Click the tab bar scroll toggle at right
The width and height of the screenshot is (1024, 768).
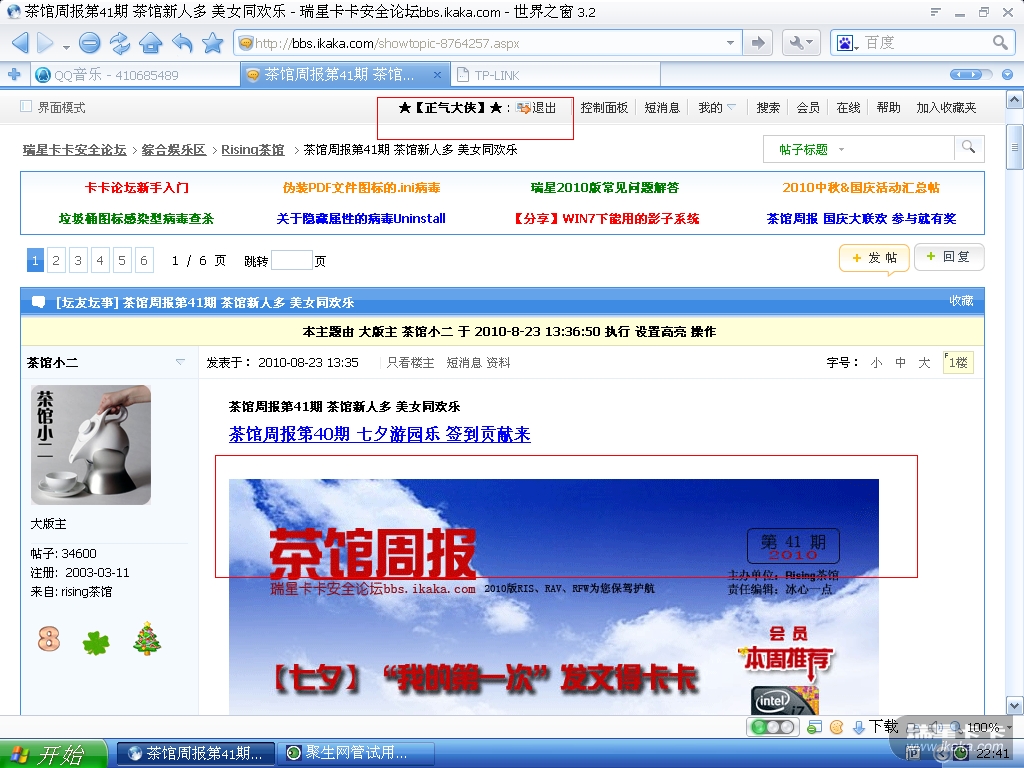coord(970,74)
